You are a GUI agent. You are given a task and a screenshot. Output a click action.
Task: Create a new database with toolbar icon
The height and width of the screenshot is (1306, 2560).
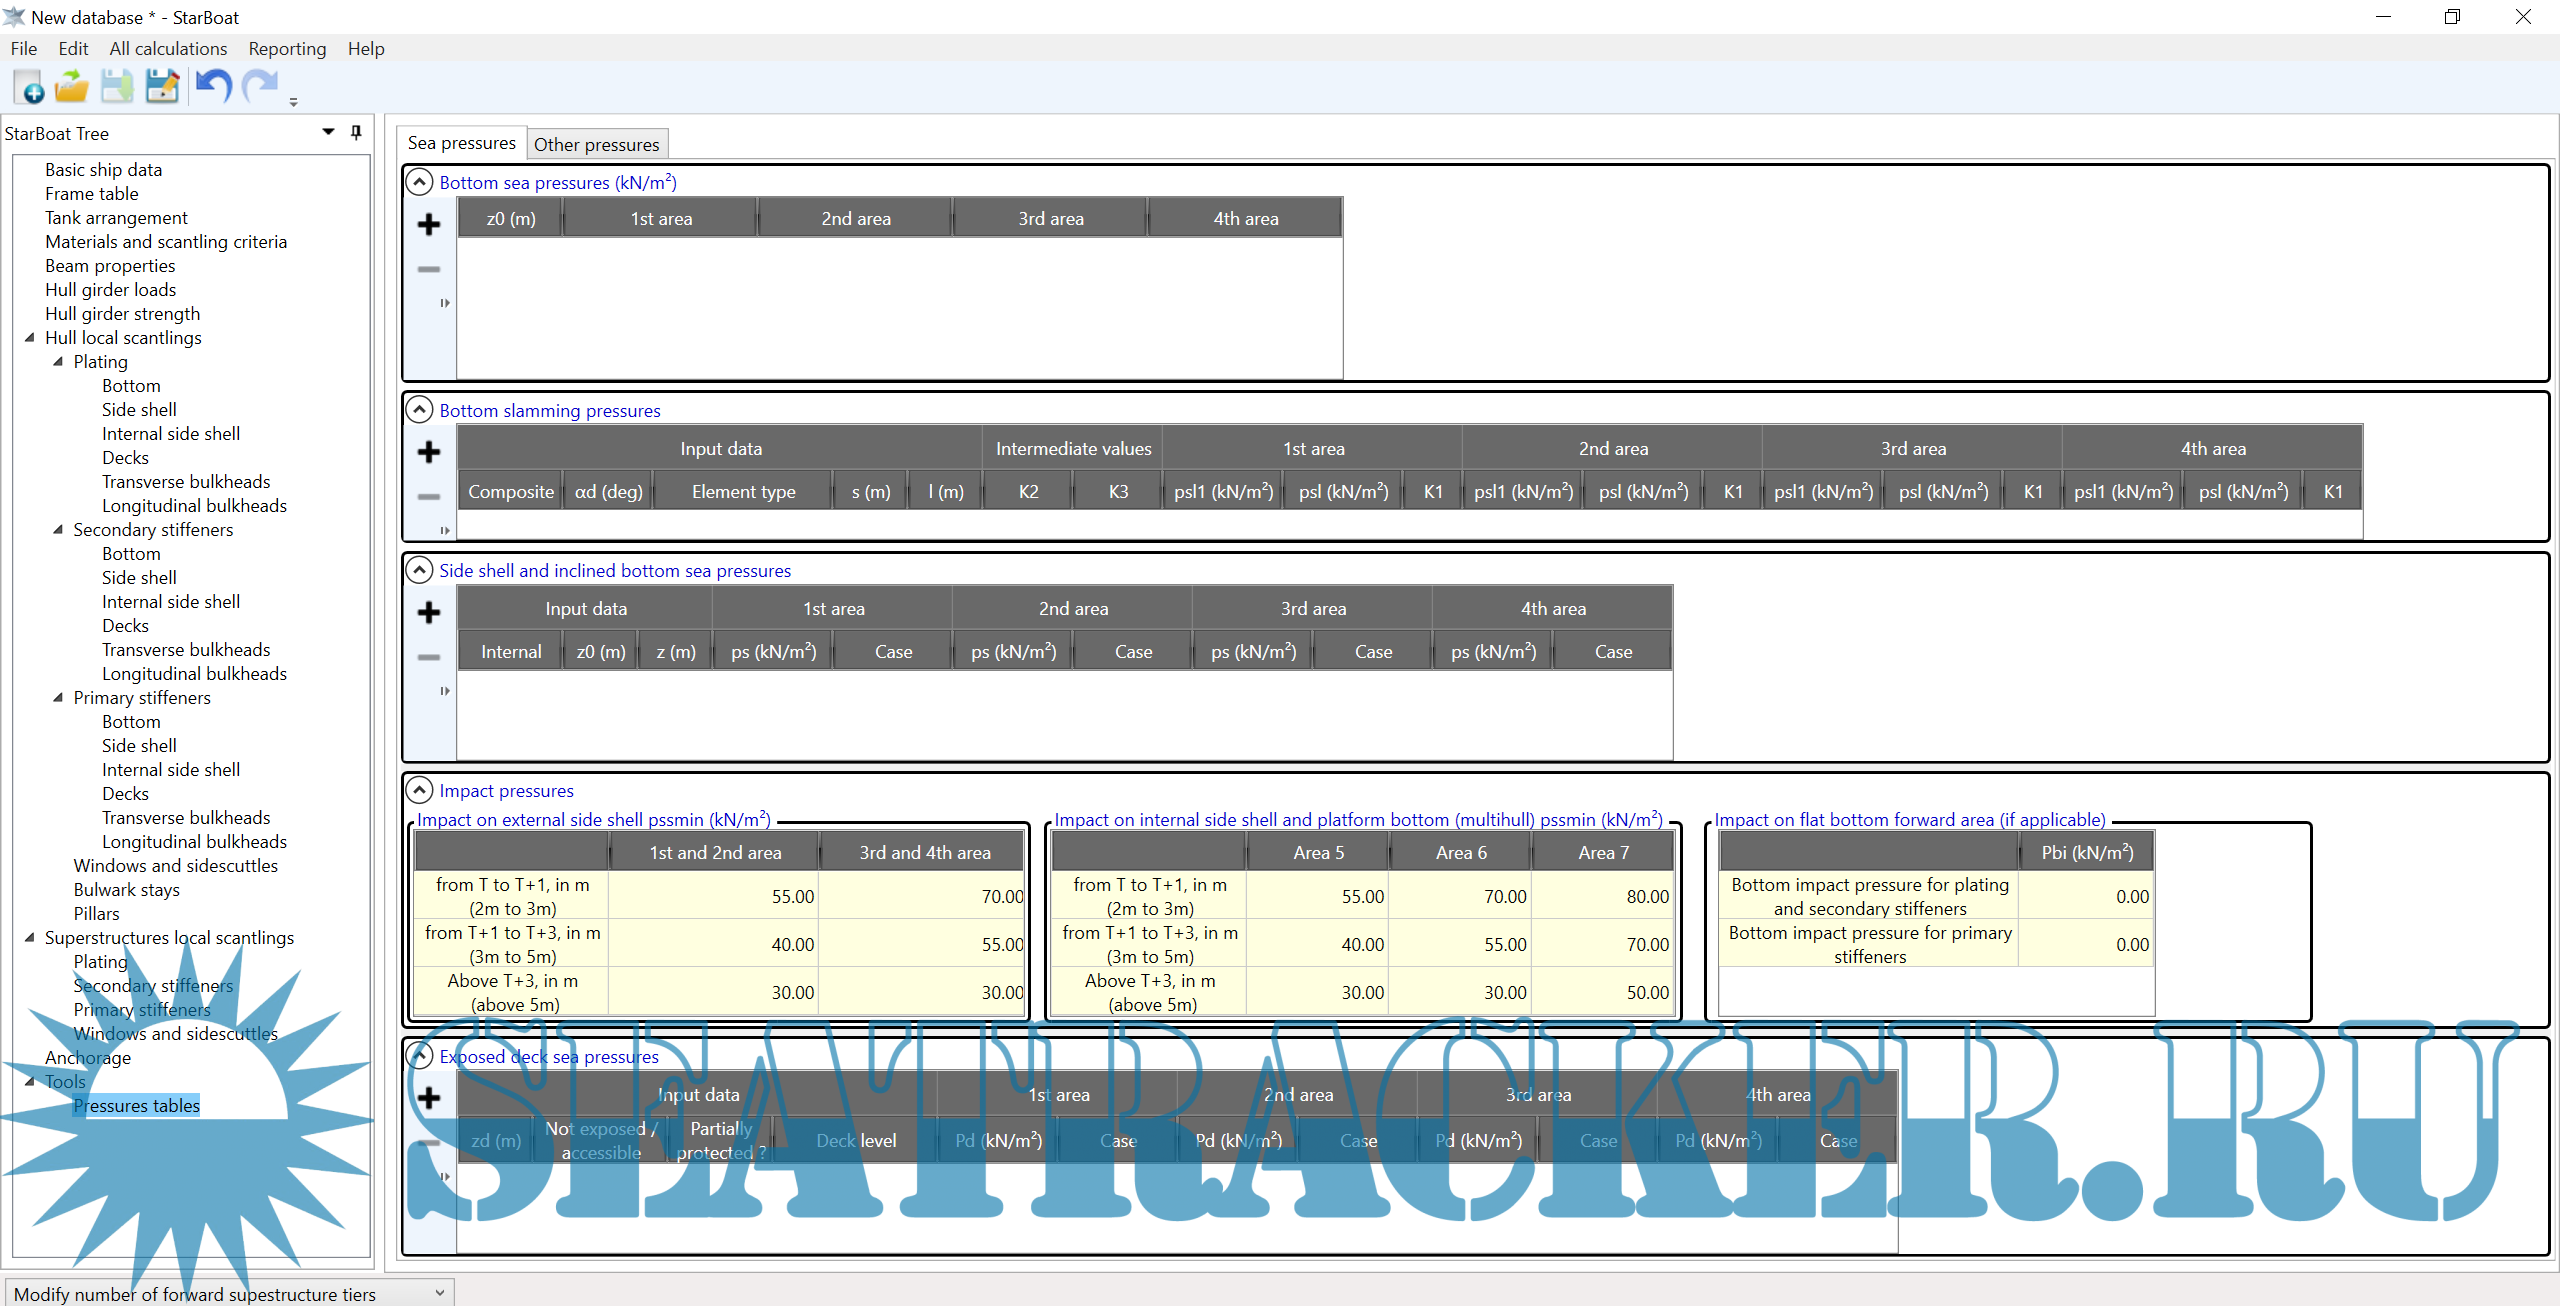coord(29,88)
